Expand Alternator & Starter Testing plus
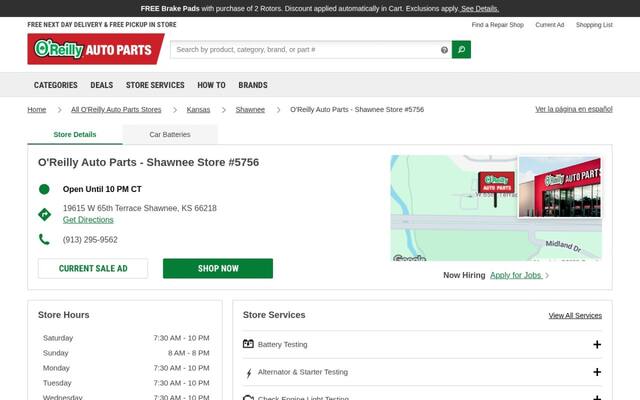Viewport: 640px width, 400px height. 597,372
